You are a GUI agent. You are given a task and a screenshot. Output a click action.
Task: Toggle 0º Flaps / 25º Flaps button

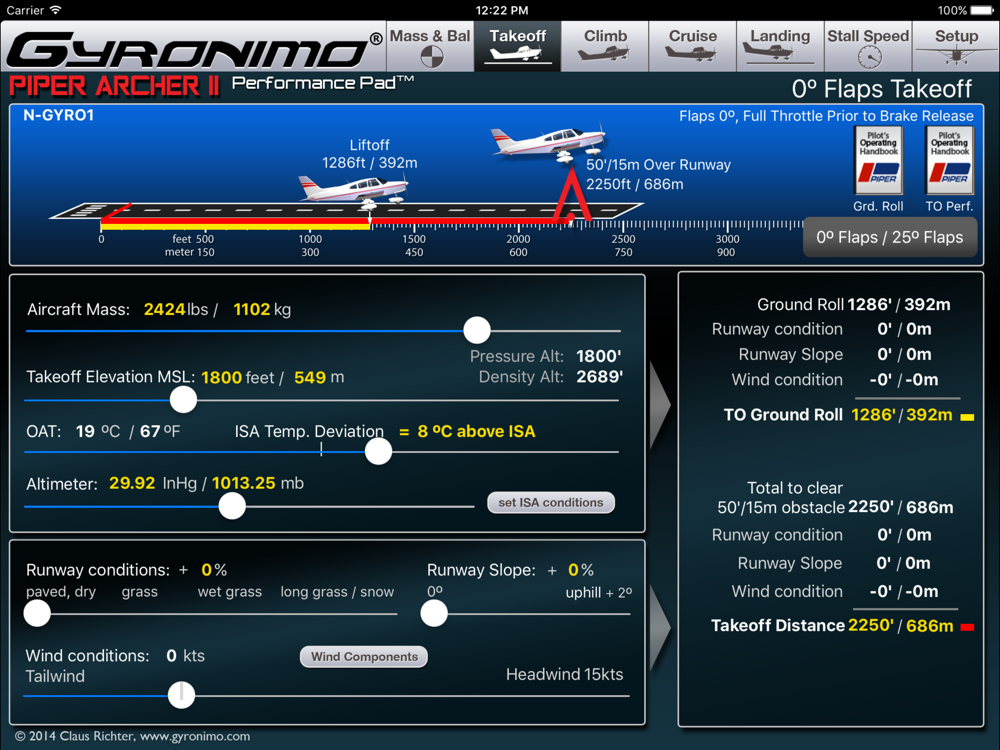(x=890, y=237)
